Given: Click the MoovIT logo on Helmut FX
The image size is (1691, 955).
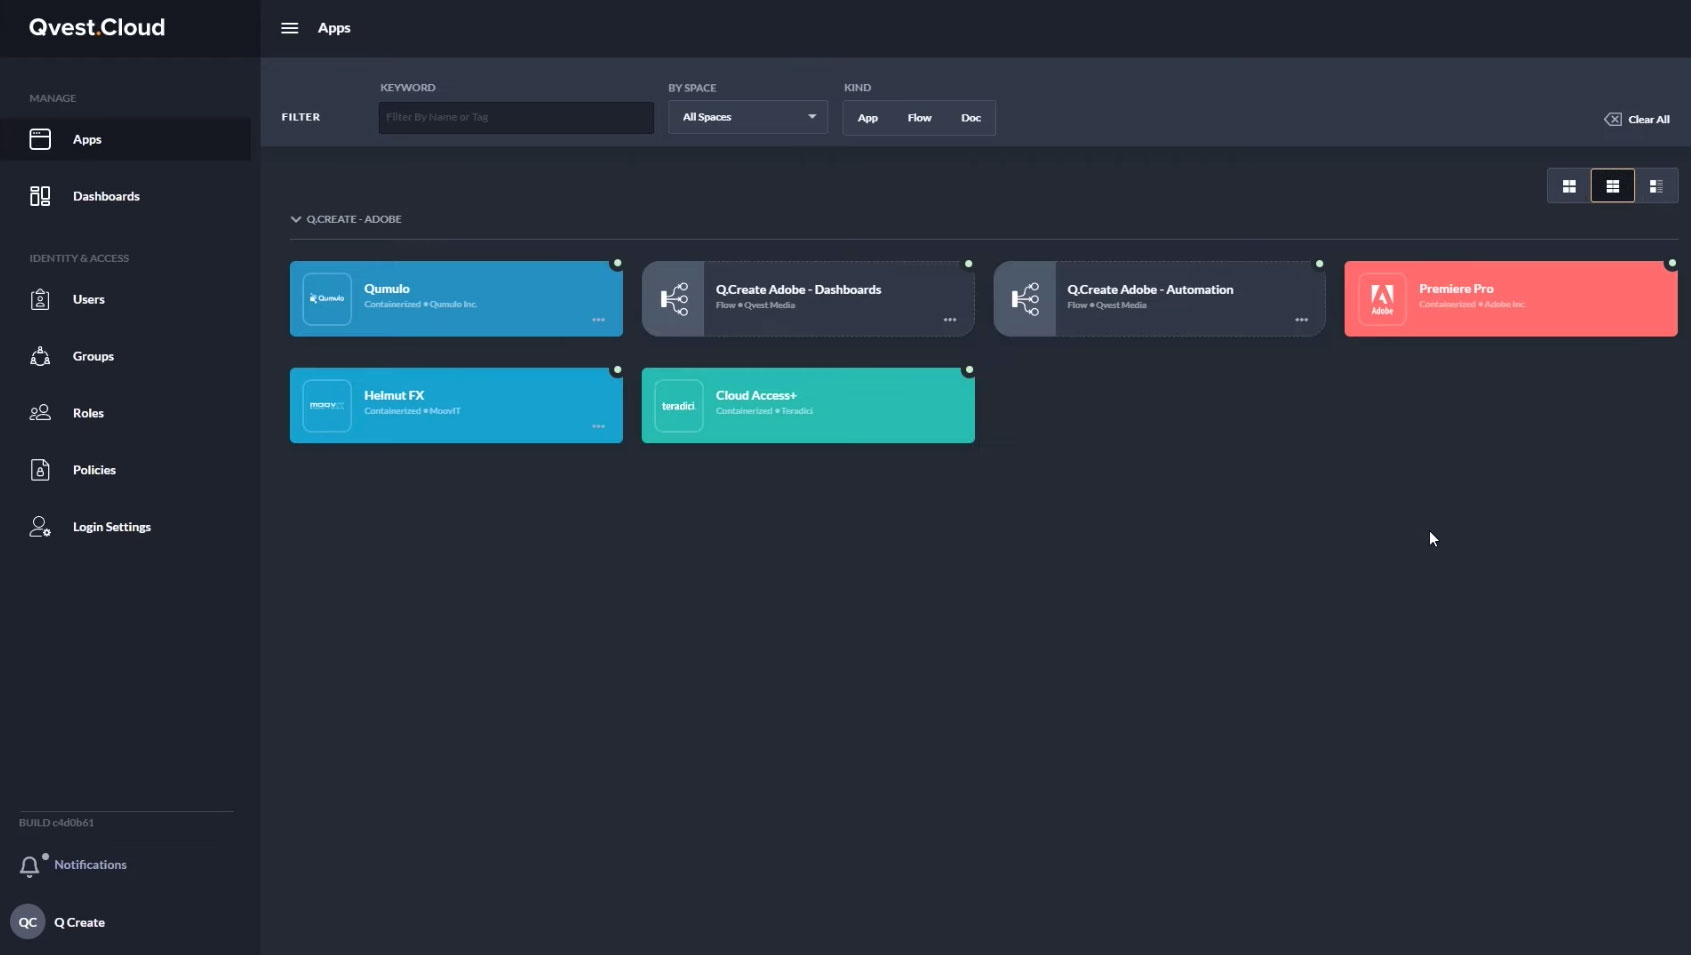Looking at the screenshot, I should (327, 405).
